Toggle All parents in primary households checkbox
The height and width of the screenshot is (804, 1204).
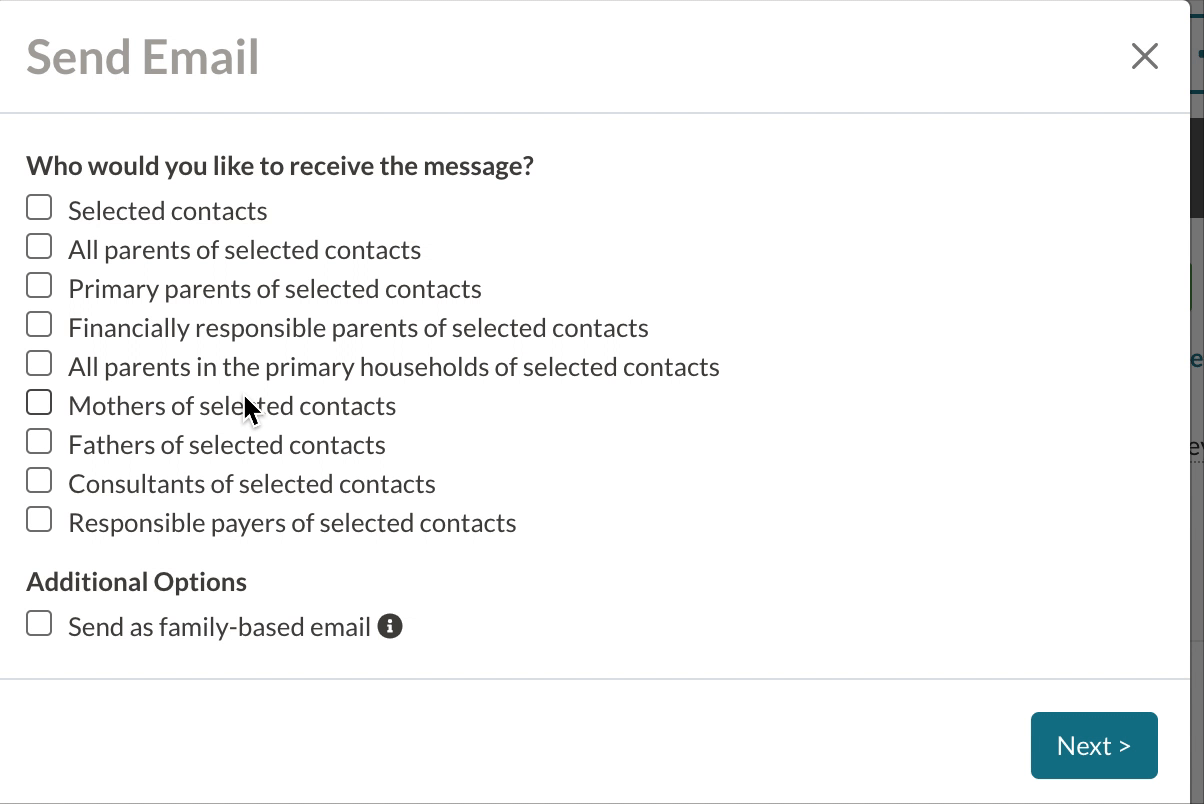click(x=39, y=363)
